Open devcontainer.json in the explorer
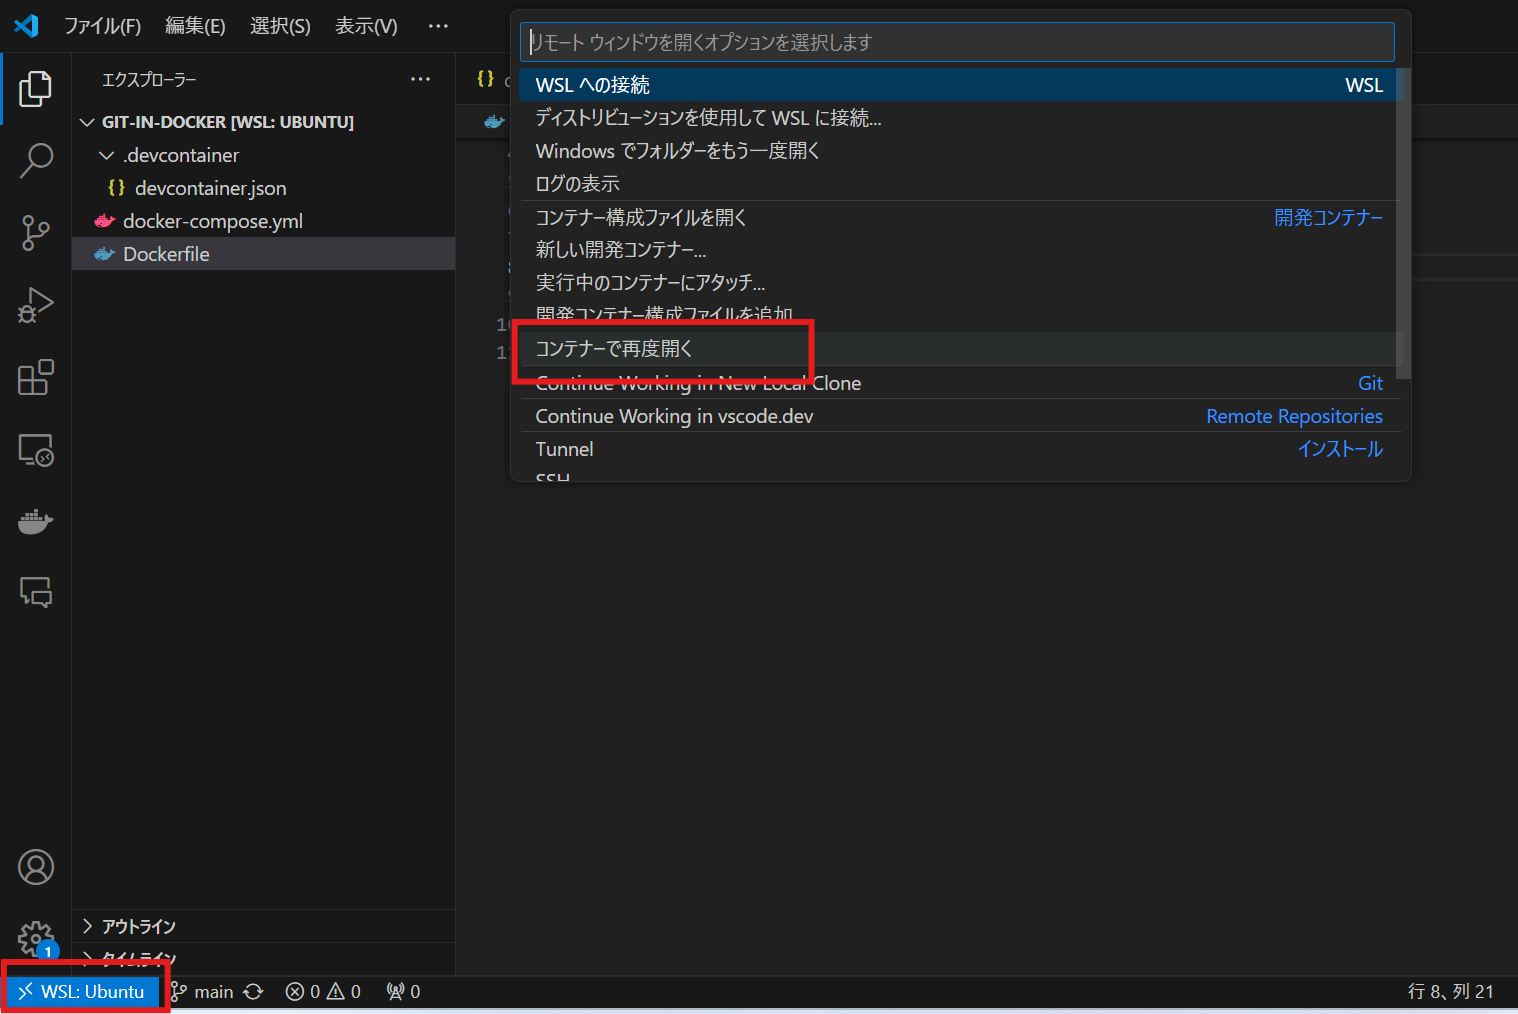Viewport: 1518px width, 1014px height. (264, 188)
